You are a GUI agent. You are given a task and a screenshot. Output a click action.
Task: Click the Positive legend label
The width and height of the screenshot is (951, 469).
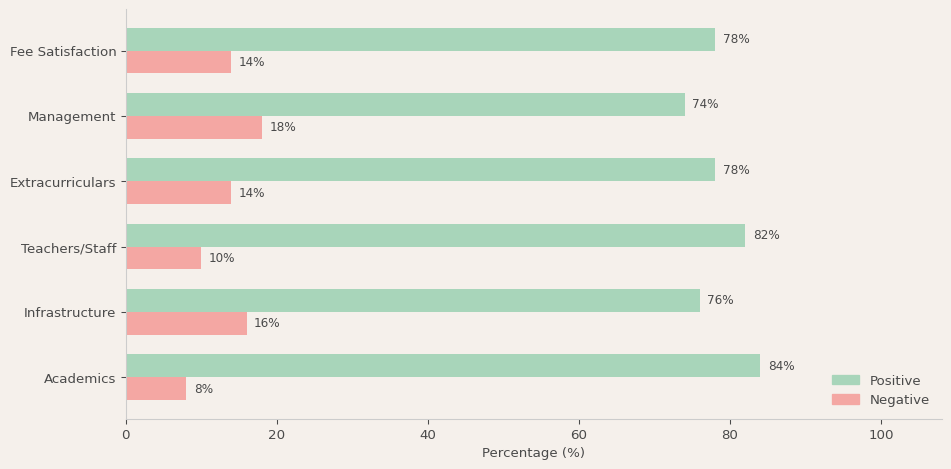(895, 381)
